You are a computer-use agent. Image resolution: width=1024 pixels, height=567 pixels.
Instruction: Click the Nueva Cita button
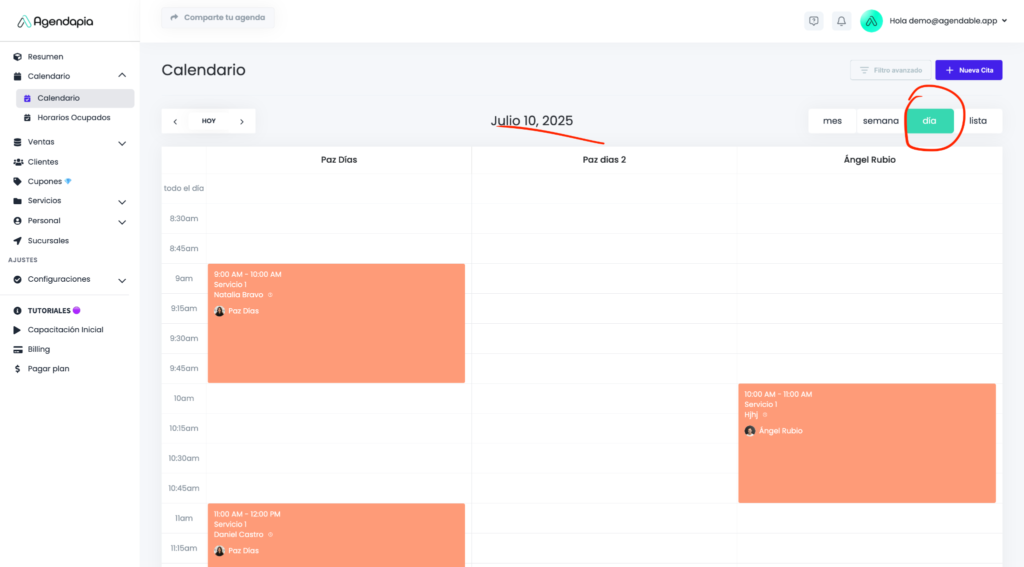click(968, 70)
